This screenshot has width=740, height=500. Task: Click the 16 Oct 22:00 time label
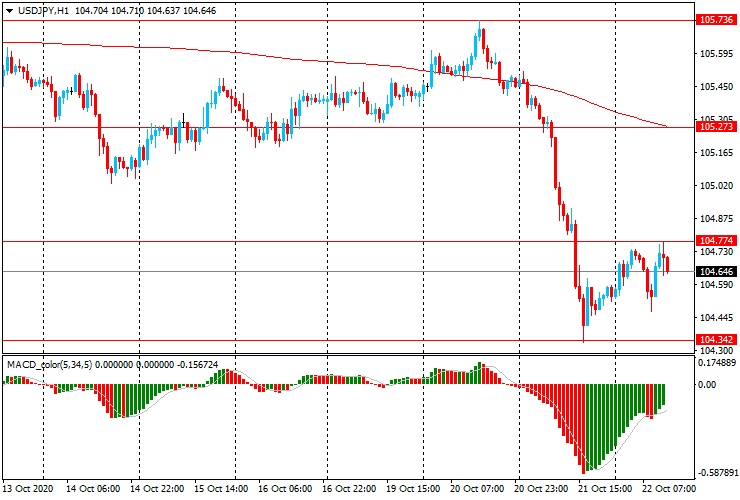point(349,488)
